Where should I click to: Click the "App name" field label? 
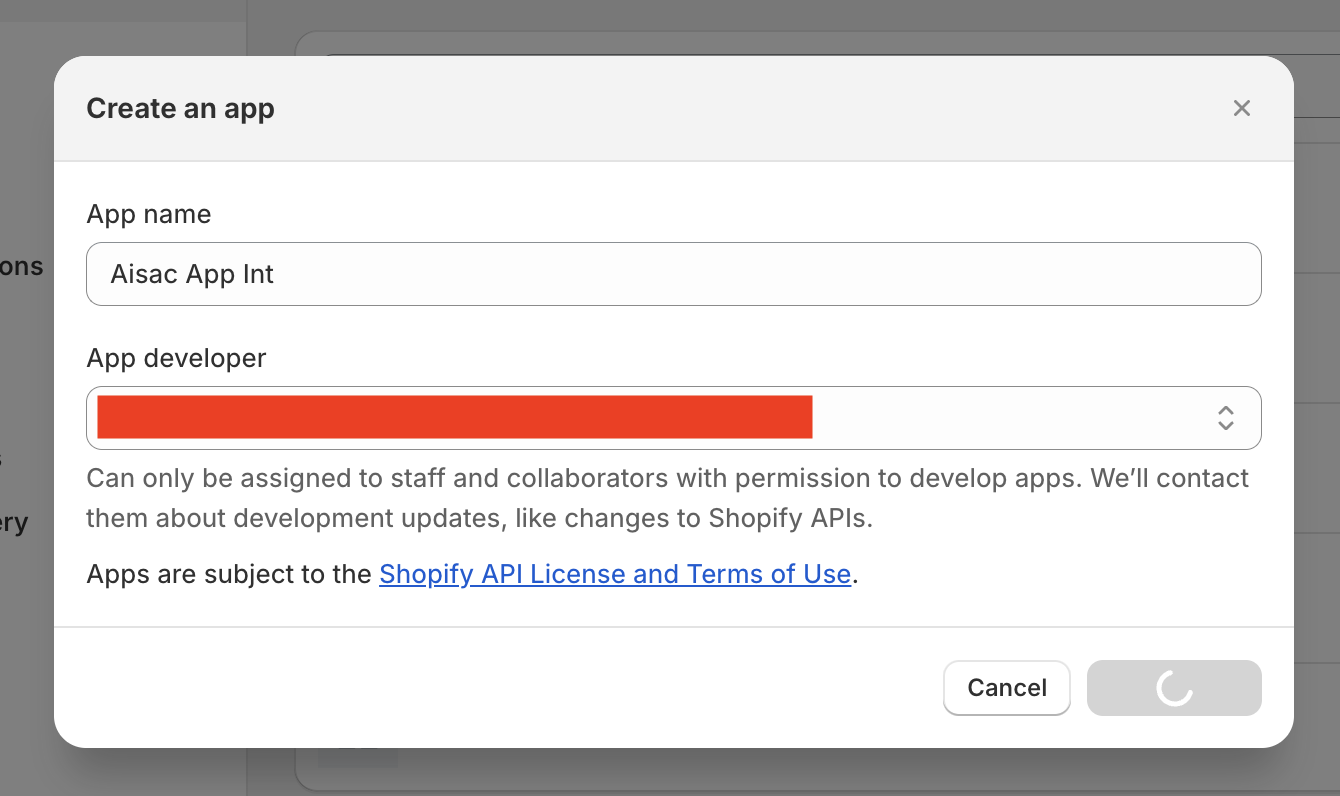[149, 214]
